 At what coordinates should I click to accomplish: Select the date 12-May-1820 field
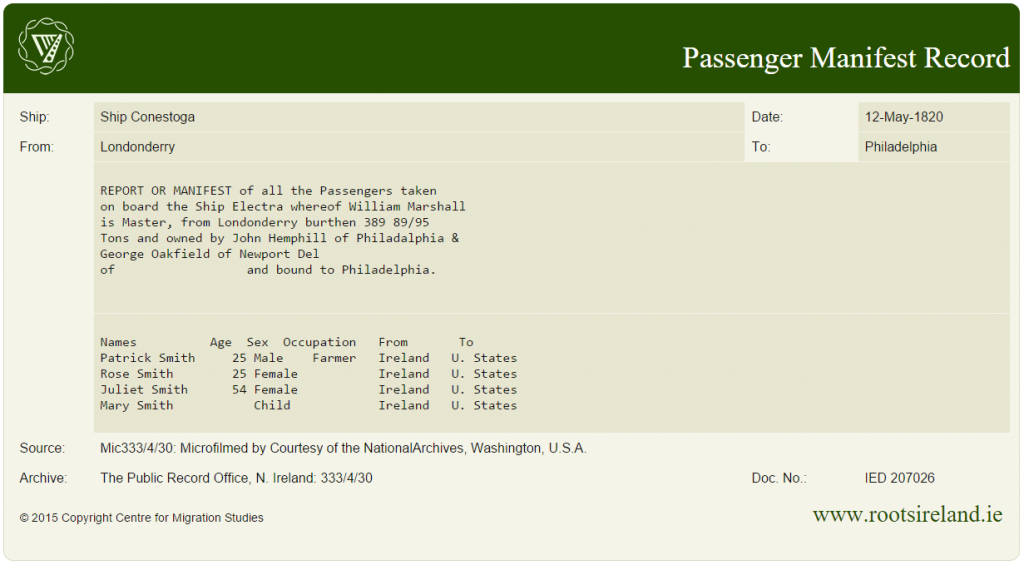tap(903, 117)
